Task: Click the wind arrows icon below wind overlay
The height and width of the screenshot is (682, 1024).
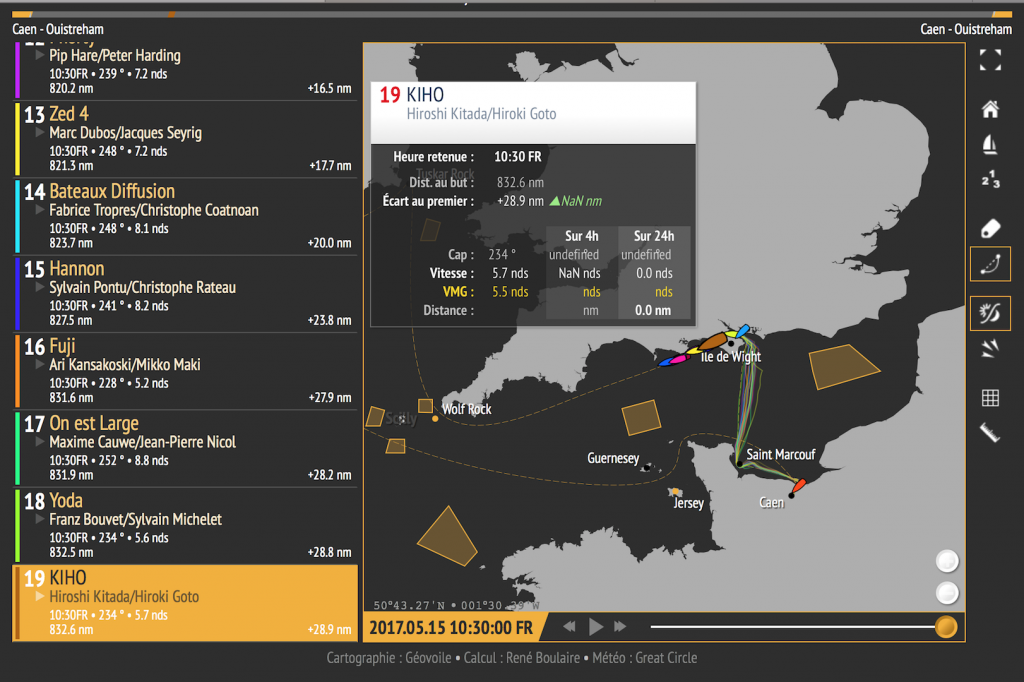Action: pos(990,349)
